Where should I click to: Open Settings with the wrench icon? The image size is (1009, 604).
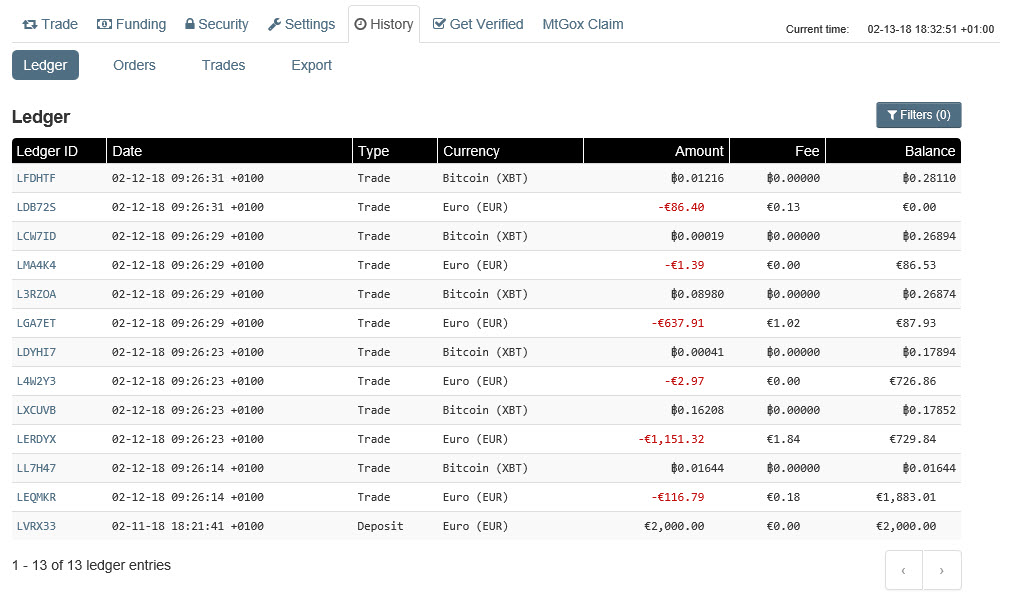pos(301,24)
